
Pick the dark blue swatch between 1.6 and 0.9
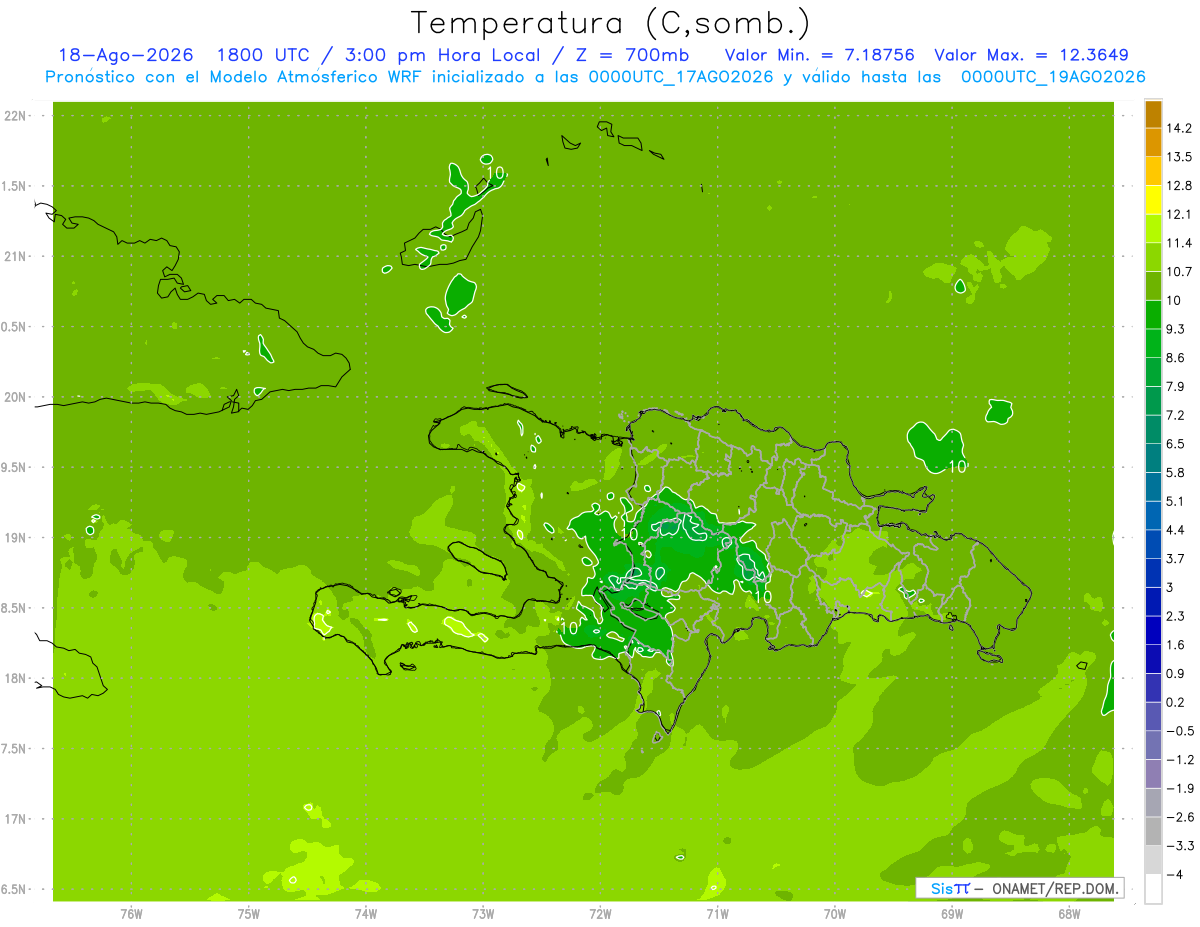click(1153, 660)
